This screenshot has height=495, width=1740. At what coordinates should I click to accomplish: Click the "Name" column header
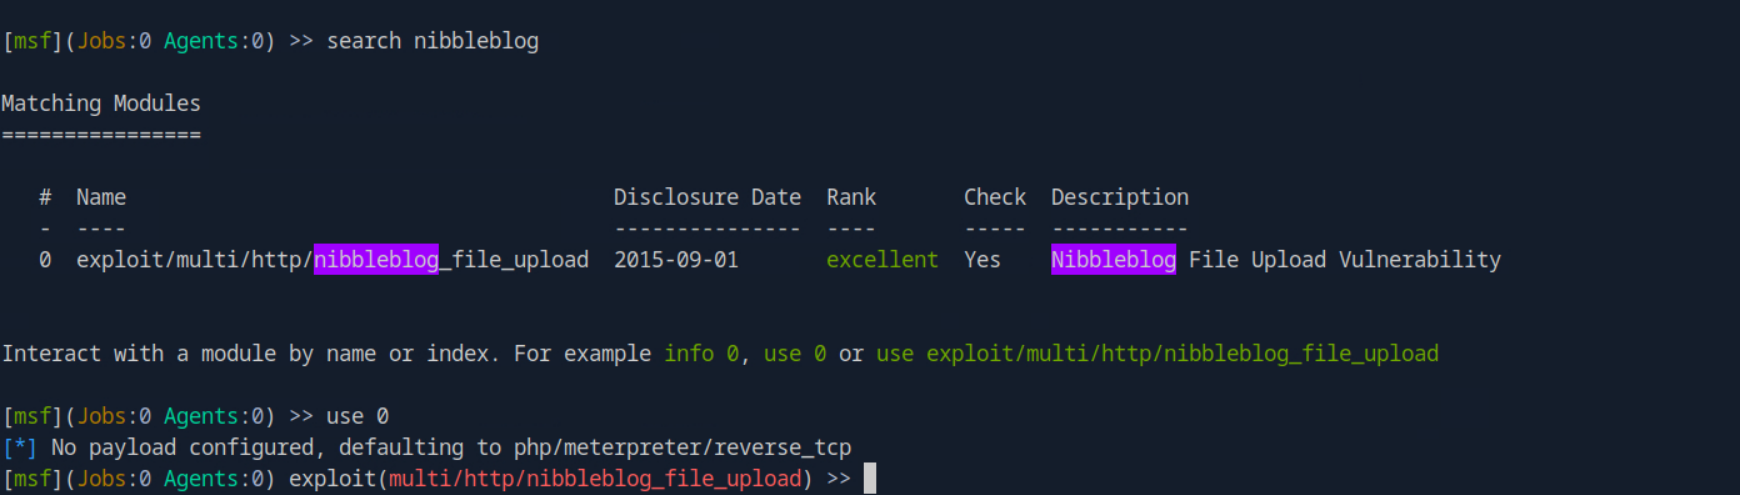(x=101, y=197)
